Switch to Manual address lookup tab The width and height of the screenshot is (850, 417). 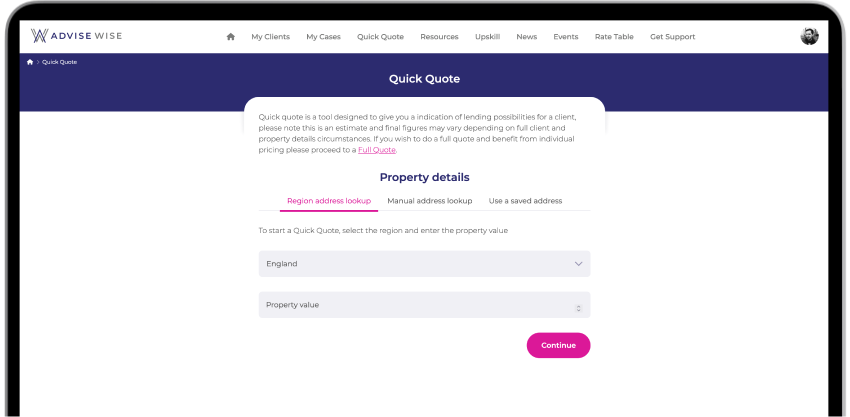[x=429, y=201]
